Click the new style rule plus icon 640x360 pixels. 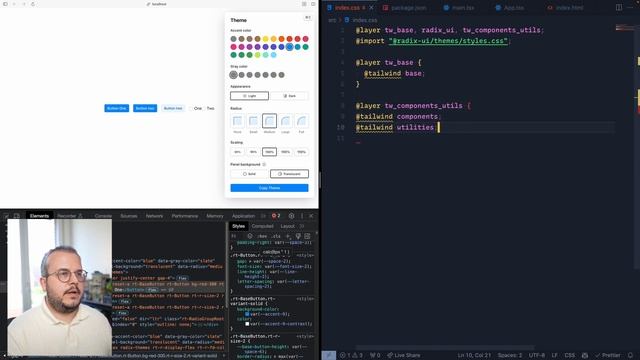coord(288,236)
